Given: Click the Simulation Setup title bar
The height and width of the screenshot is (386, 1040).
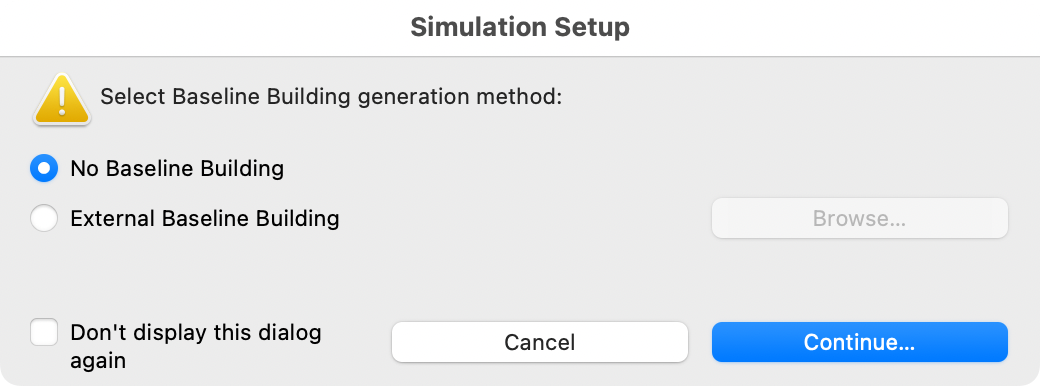Looking at the screenshot, I should pos(520,28).
